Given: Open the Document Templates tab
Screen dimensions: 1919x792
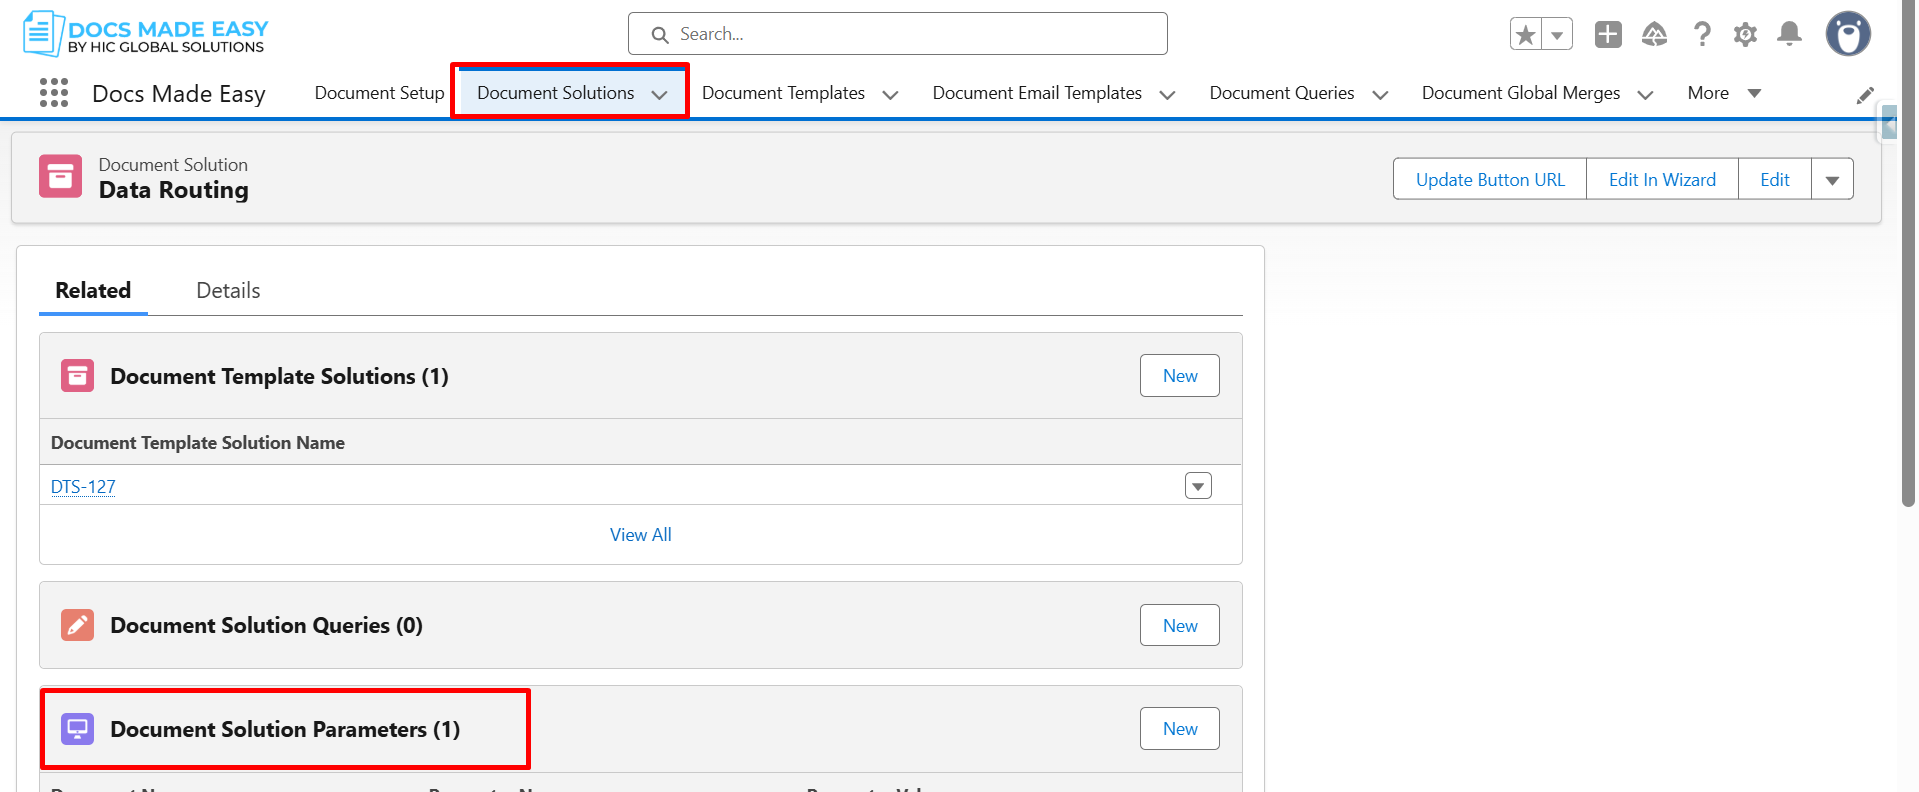Looking at the screenshot, I should coord(783,93).
